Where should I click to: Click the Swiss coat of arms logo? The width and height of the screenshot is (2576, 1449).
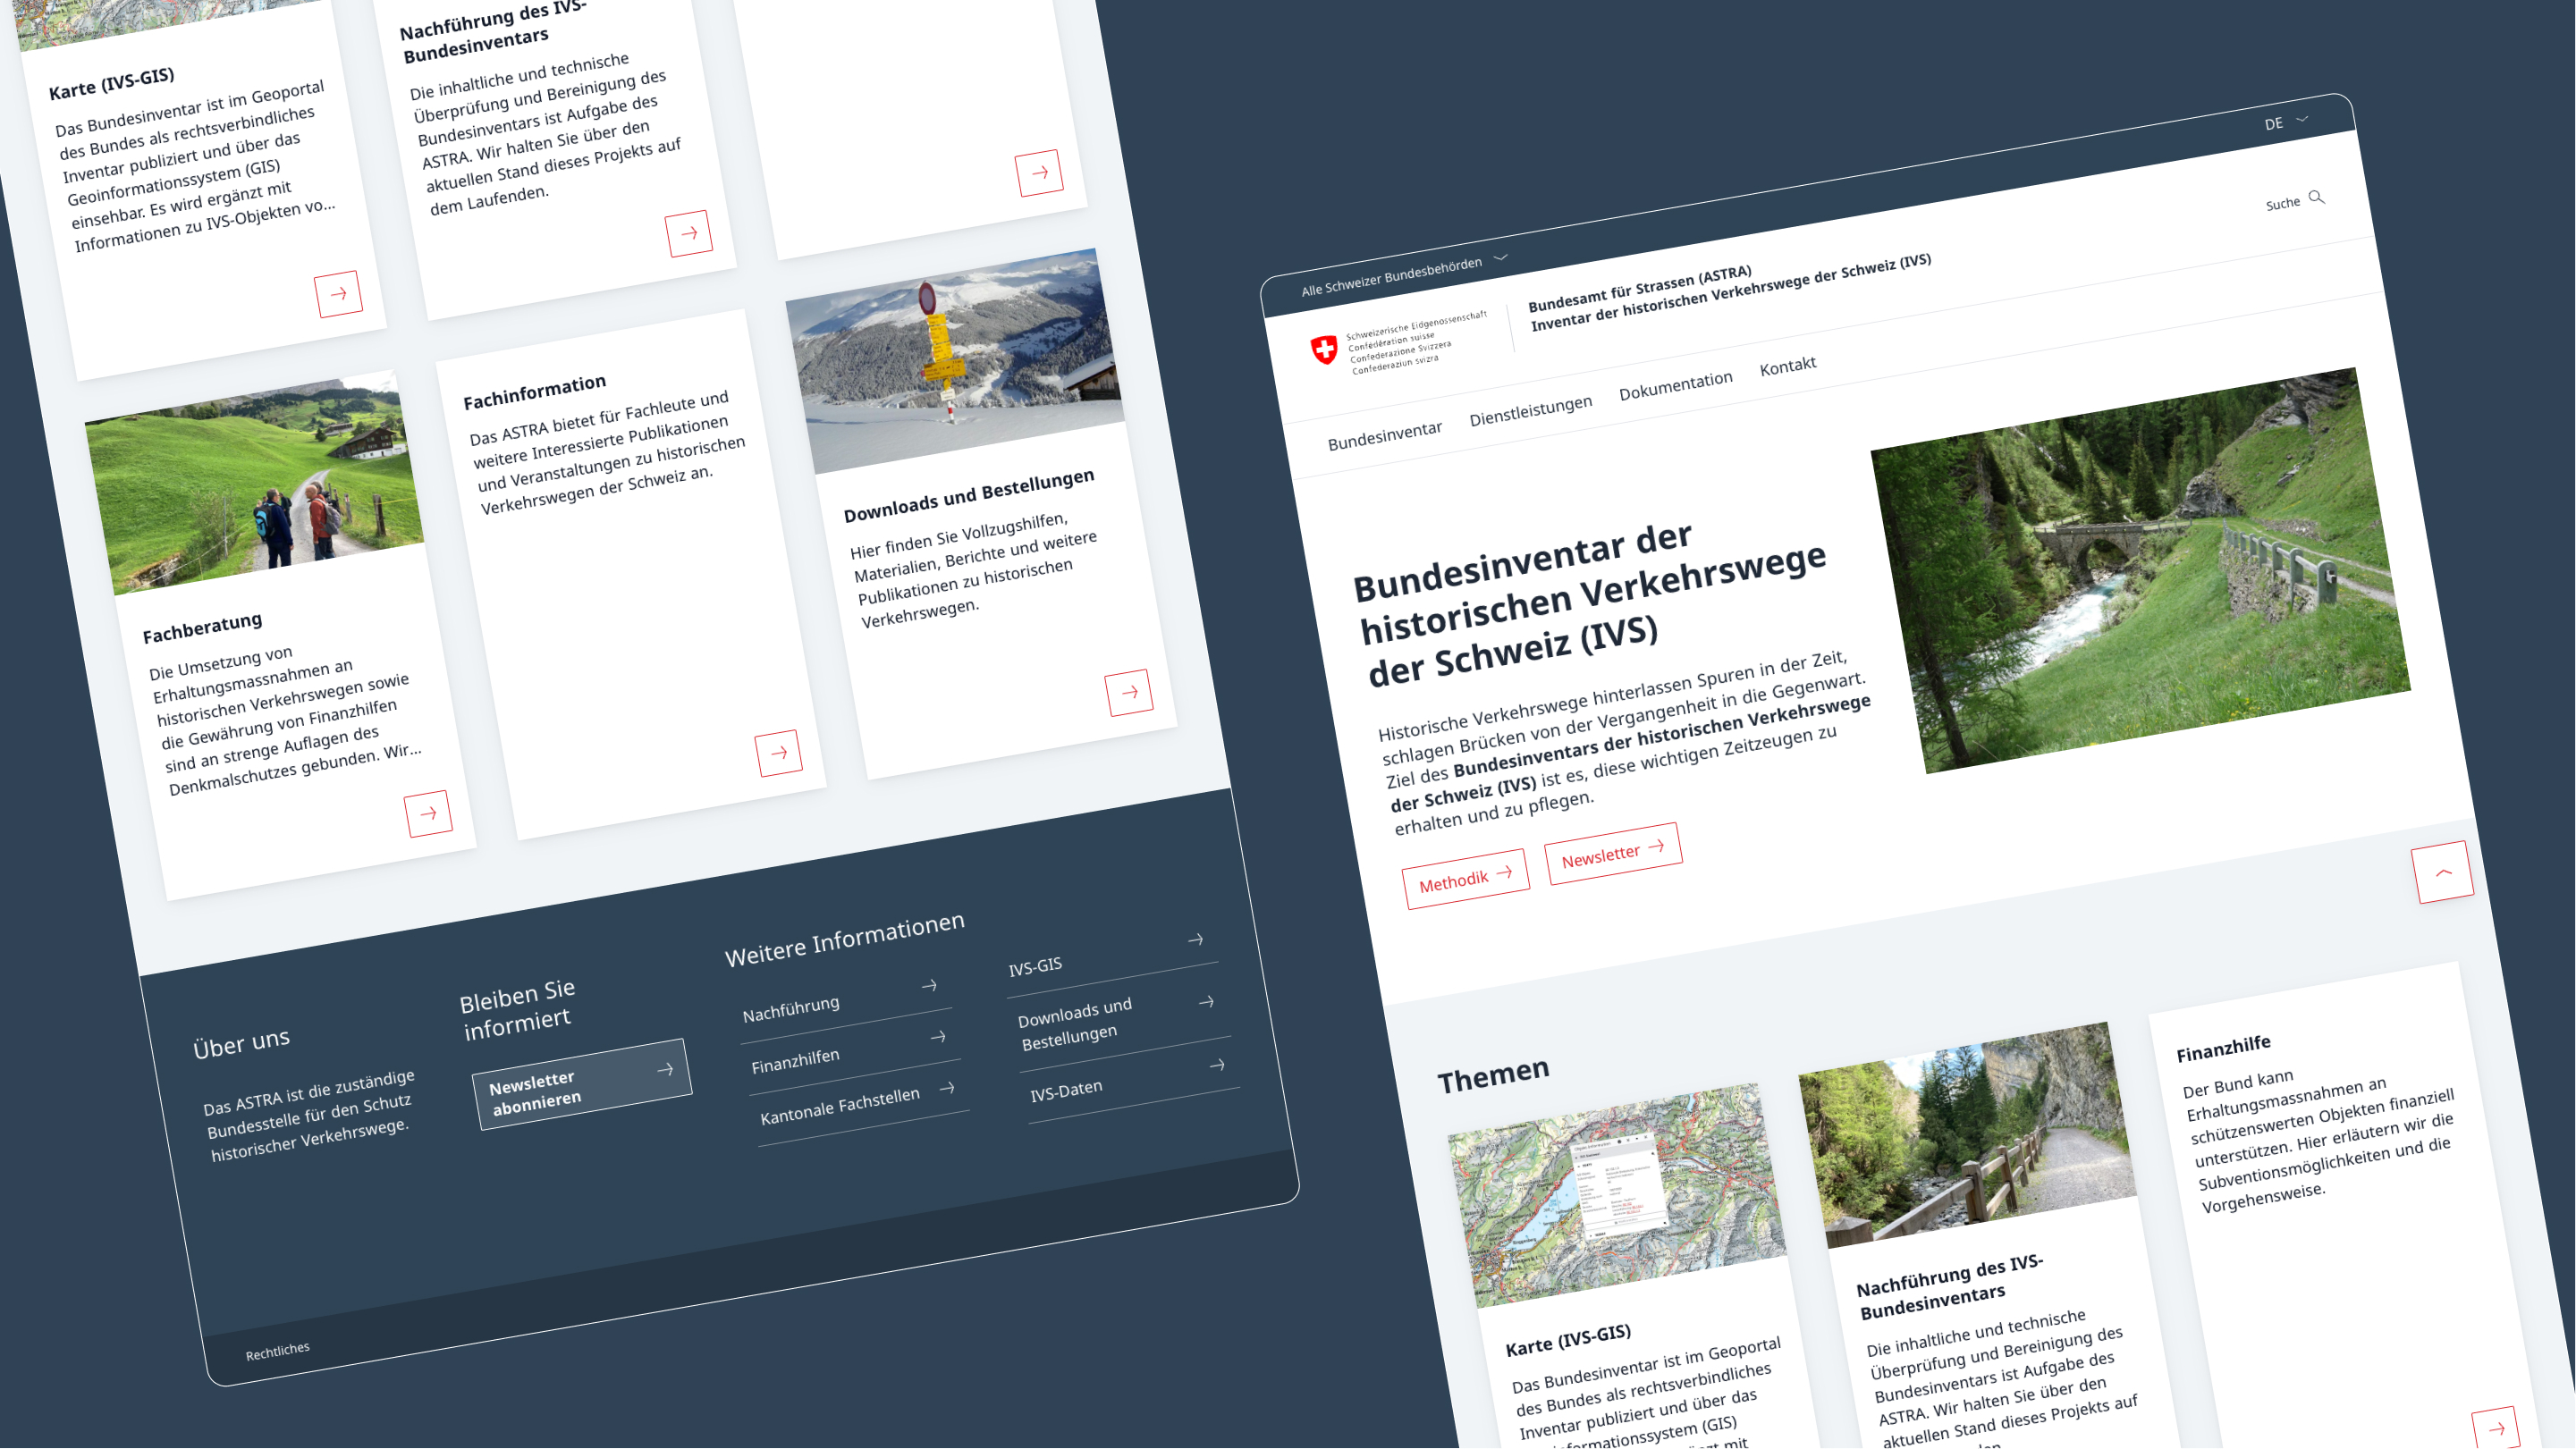click(1324, 349)
